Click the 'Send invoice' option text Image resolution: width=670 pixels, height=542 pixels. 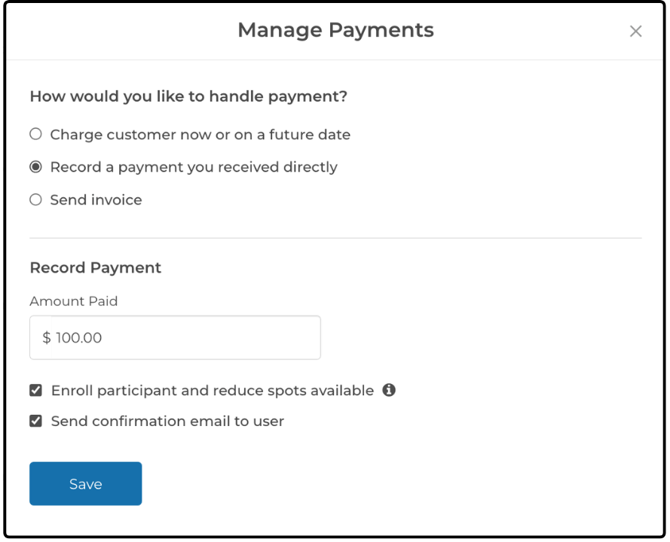click(96, 200)
